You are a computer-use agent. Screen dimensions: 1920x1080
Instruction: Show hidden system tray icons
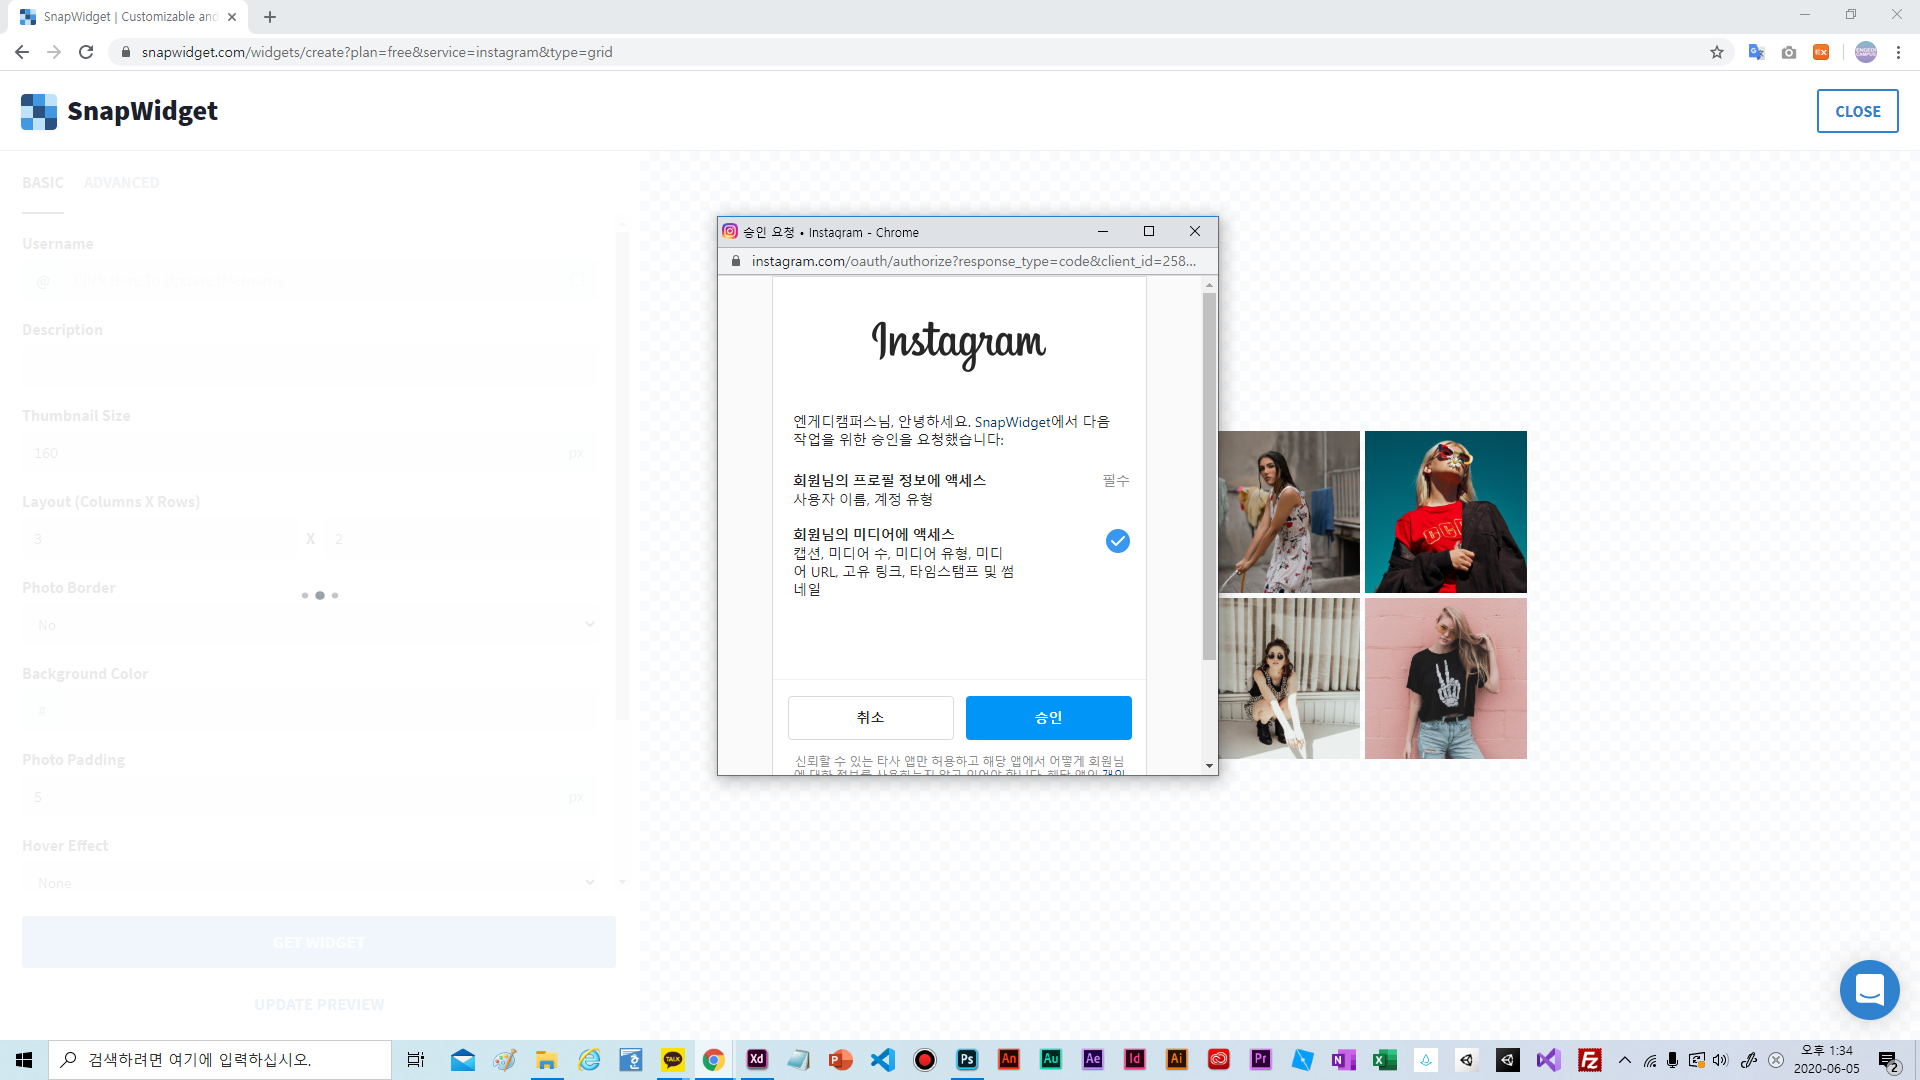pos(1624,1060)
